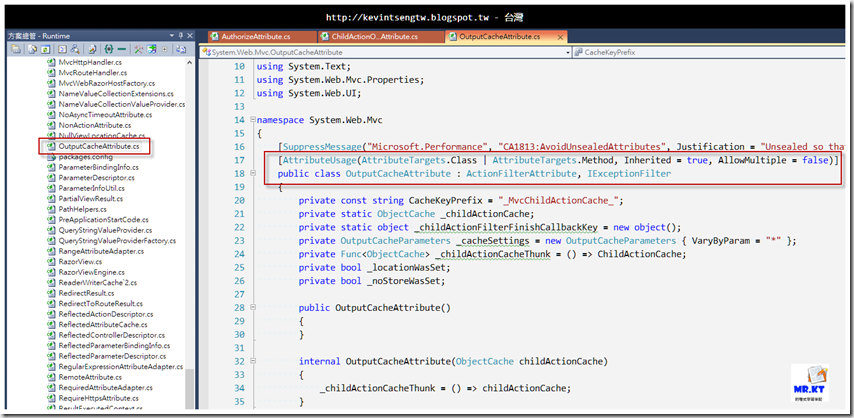Screen dimensions: 854x418
Task: Select MvcWebRazorHostFactory.cs file
Action: [107, 83]
